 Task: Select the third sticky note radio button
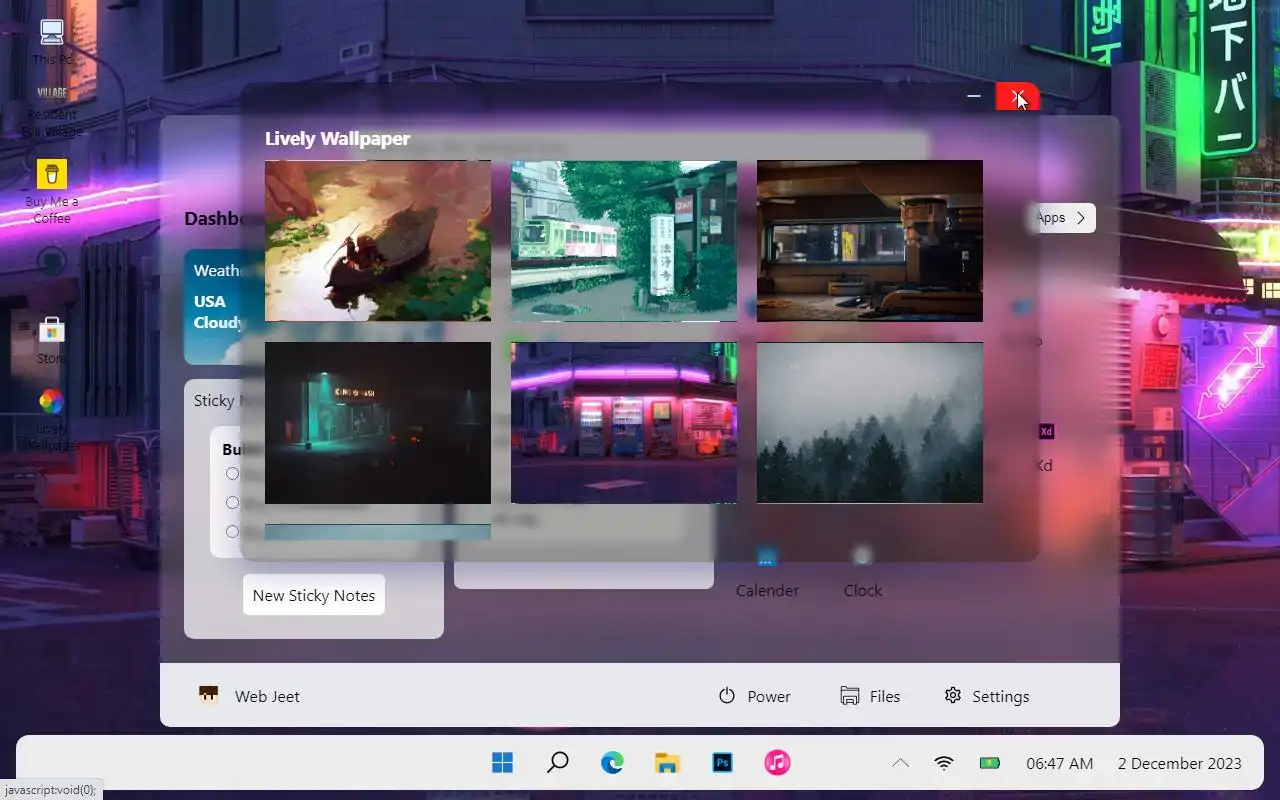click(x=232, y=532)
